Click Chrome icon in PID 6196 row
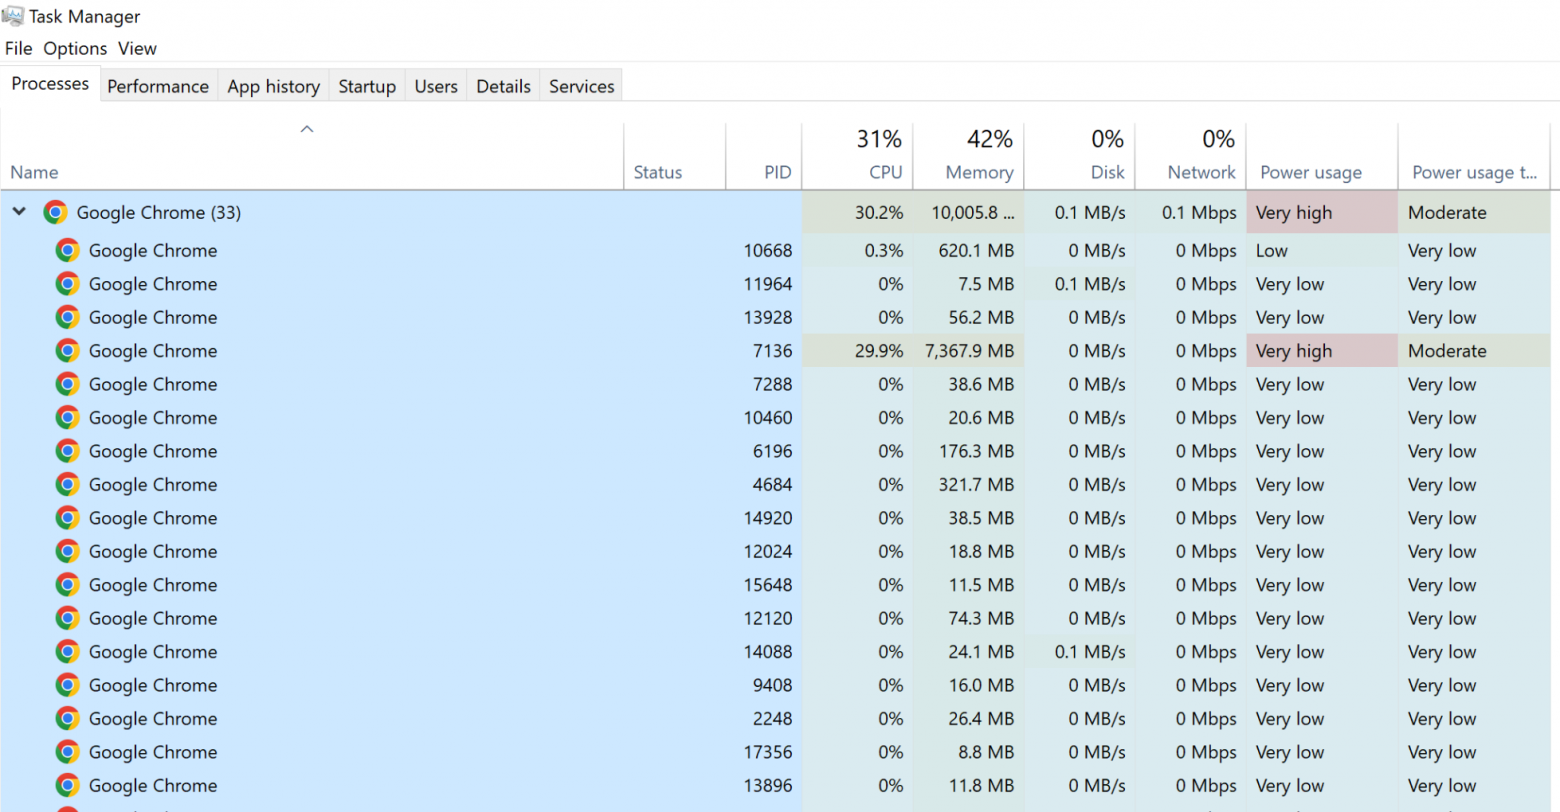The width and height of the screenshot is (1560, 812). tap(67, 451)
